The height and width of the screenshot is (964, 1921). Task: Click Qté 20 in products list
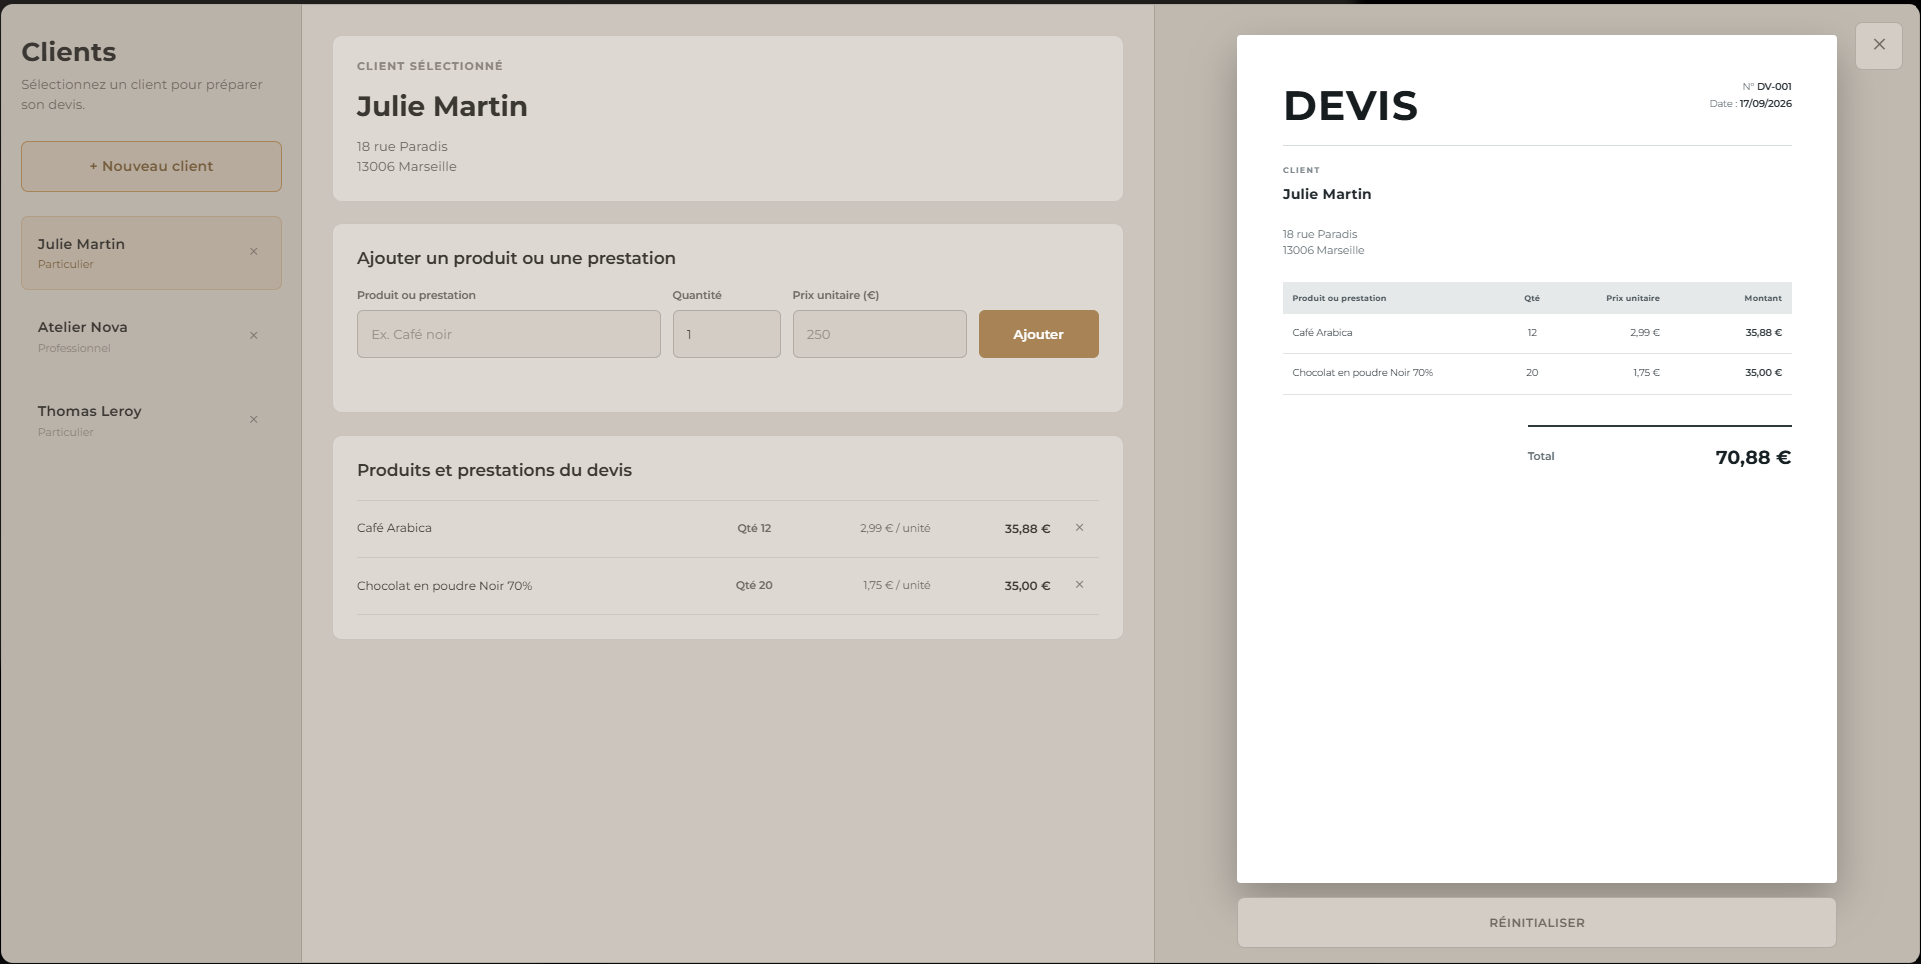pos(754,586)
